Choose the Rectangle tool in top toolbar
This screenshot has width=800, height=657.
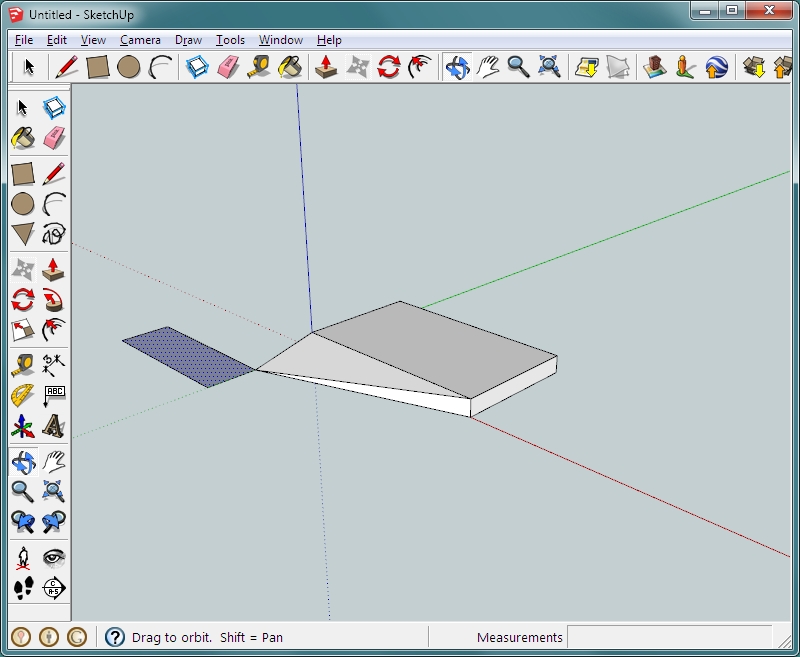tap(97, 67)
